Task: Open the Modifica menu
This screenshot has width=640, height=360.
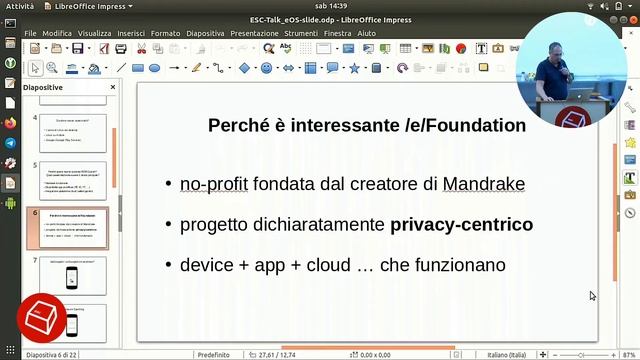Action: [x=57, y=33]
